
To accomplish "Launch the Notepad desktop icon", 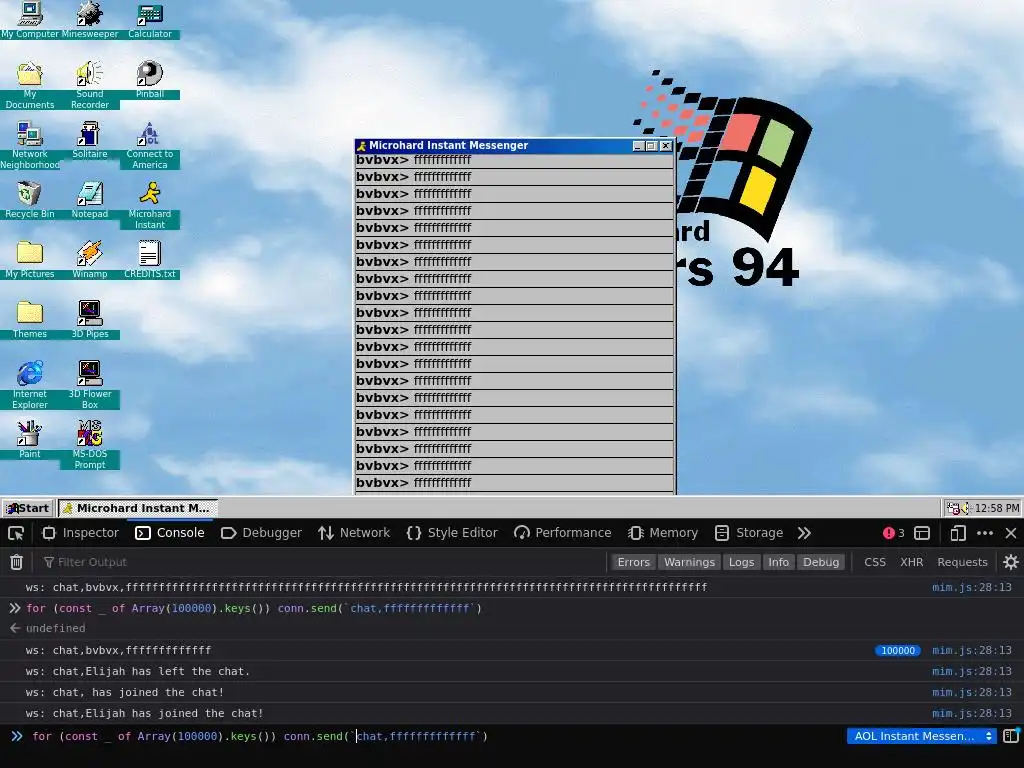I will (x=89, y=200).
